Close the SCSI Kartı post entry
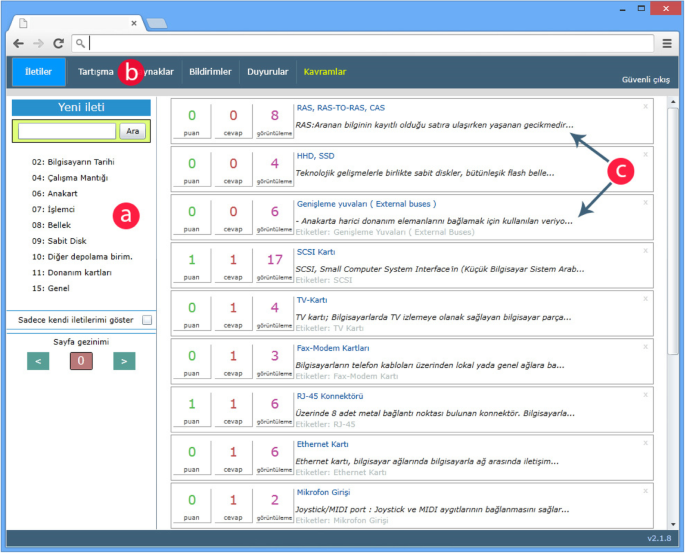 coord(645,250)
